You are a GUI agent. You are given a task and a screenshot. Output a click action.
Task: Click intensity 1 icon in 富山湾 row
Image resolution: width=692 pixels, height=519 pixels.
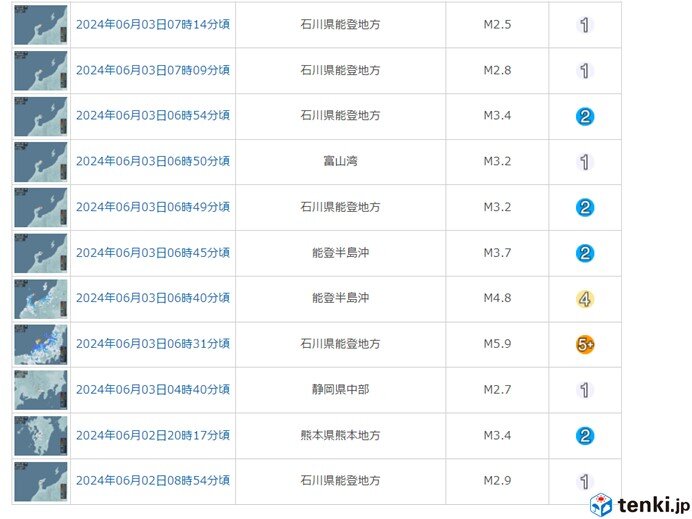585,162
